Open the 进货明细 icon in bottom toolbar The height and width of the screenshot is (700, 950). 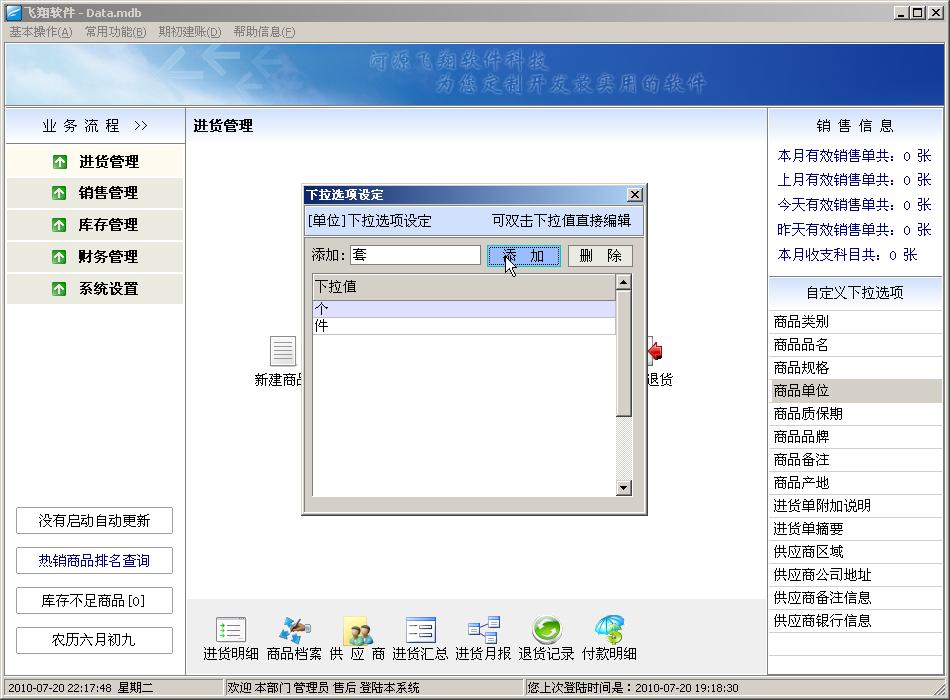point(231,631)
